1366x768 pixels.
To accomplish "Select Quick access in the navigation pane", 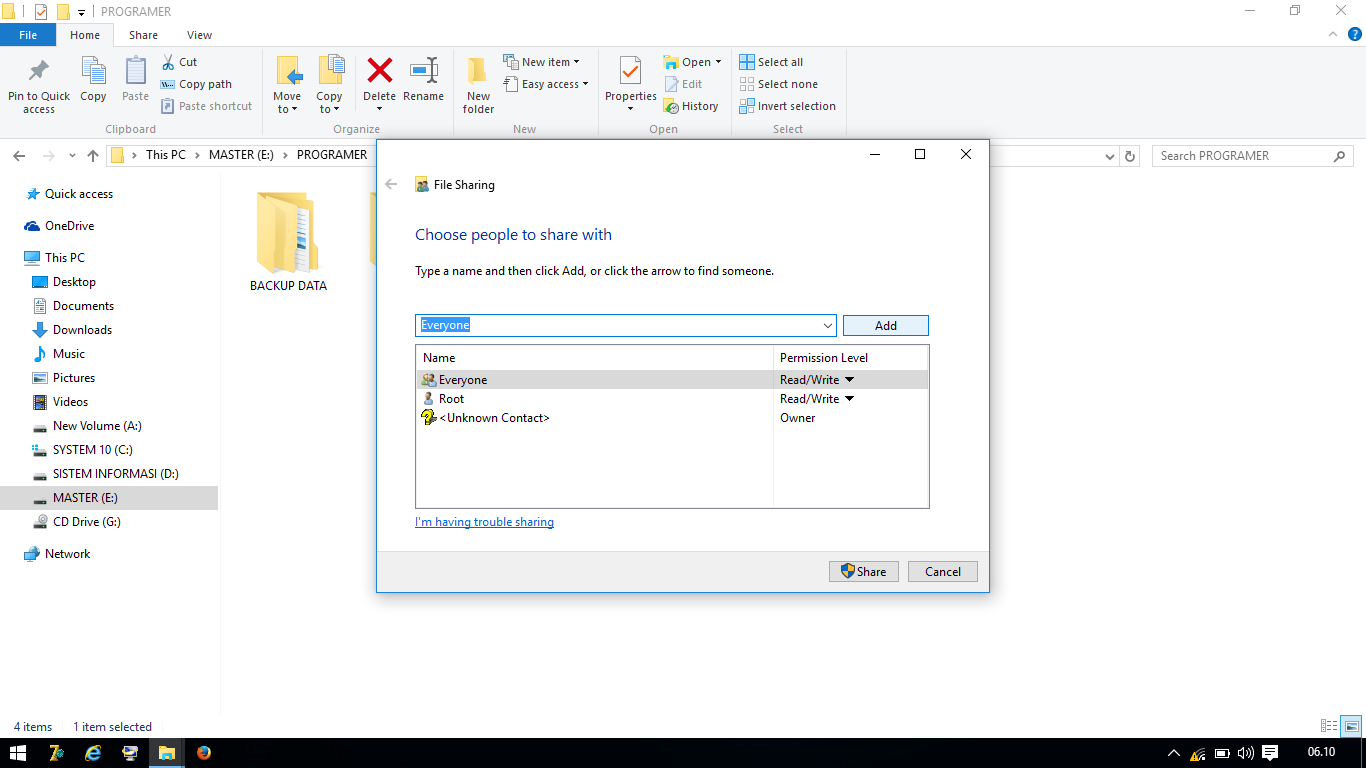I will click(x=79, y=194).
